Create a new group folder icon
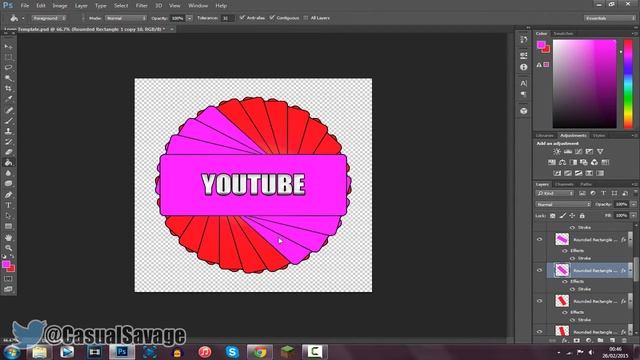The width and height of the screenshot is (640, 360). click(600, 340)
